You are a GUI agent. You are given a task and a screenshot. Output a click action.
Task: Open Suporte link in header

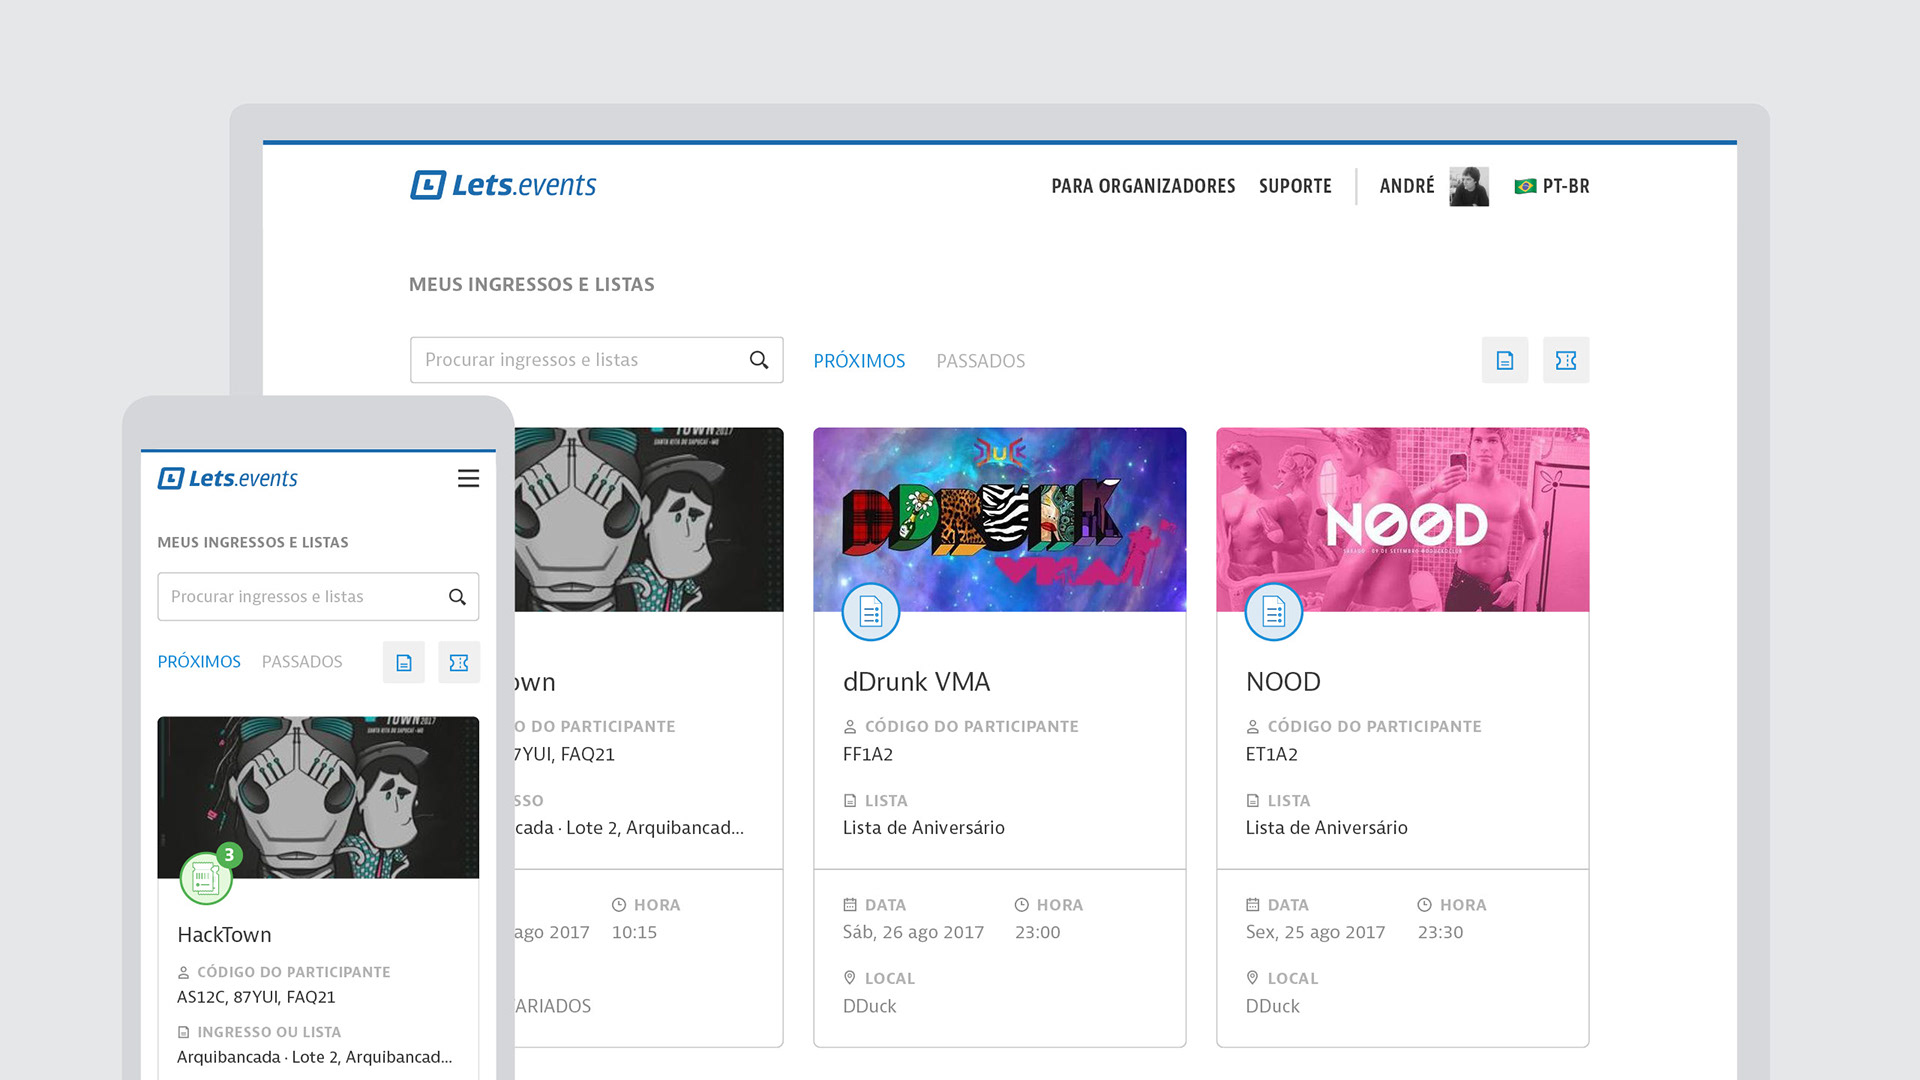(x=1295, y=186)
